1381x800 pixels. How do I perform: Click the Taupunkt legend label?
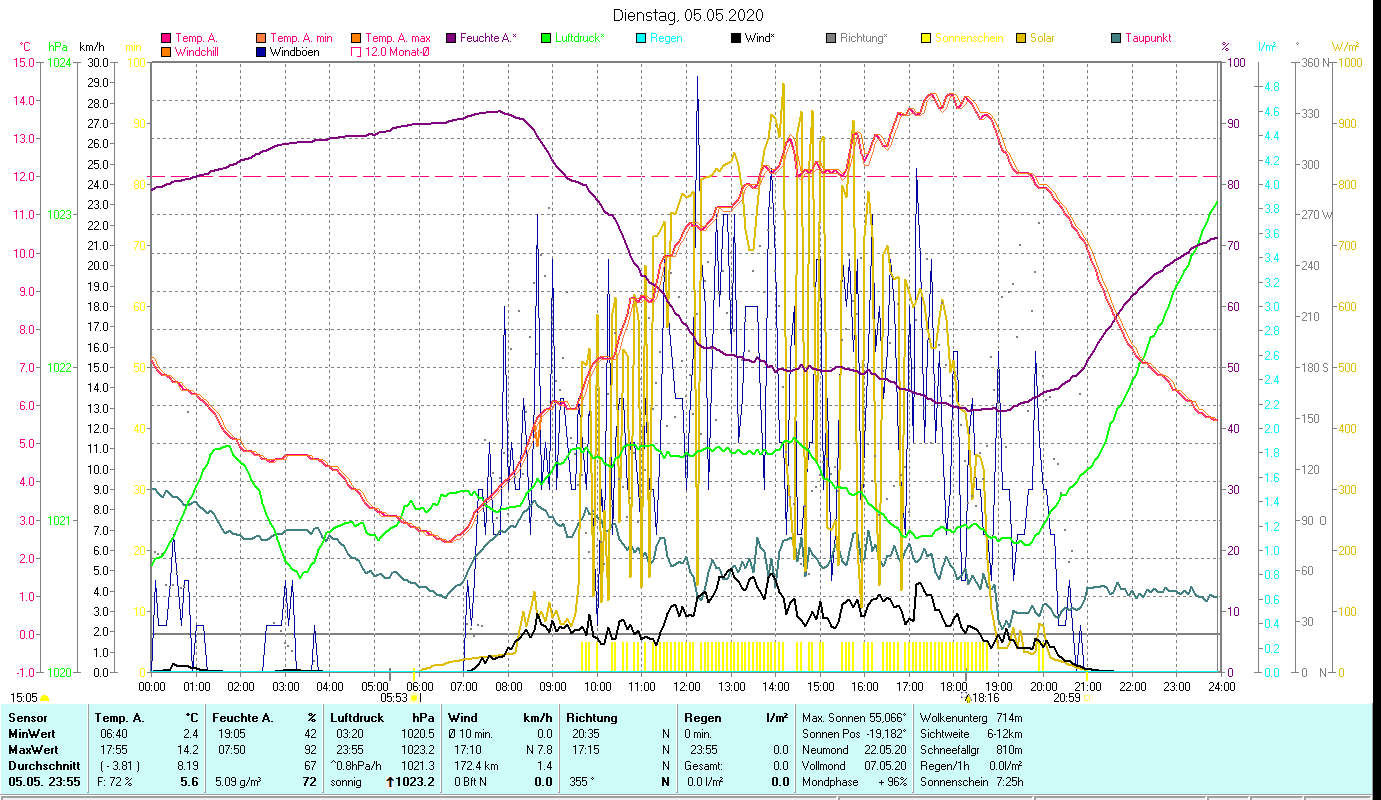(1148, 38)
